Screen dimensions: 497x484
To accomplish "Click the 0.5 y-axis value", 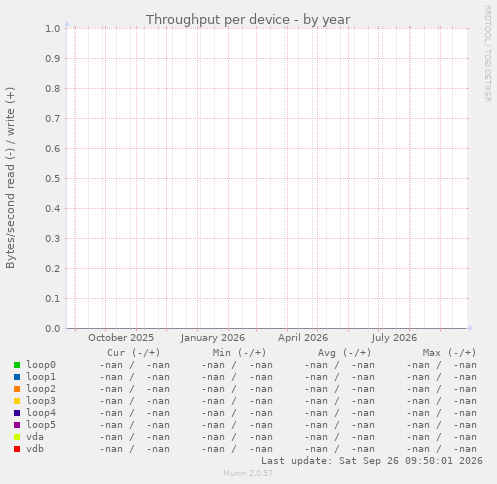I will pos(53,178).
